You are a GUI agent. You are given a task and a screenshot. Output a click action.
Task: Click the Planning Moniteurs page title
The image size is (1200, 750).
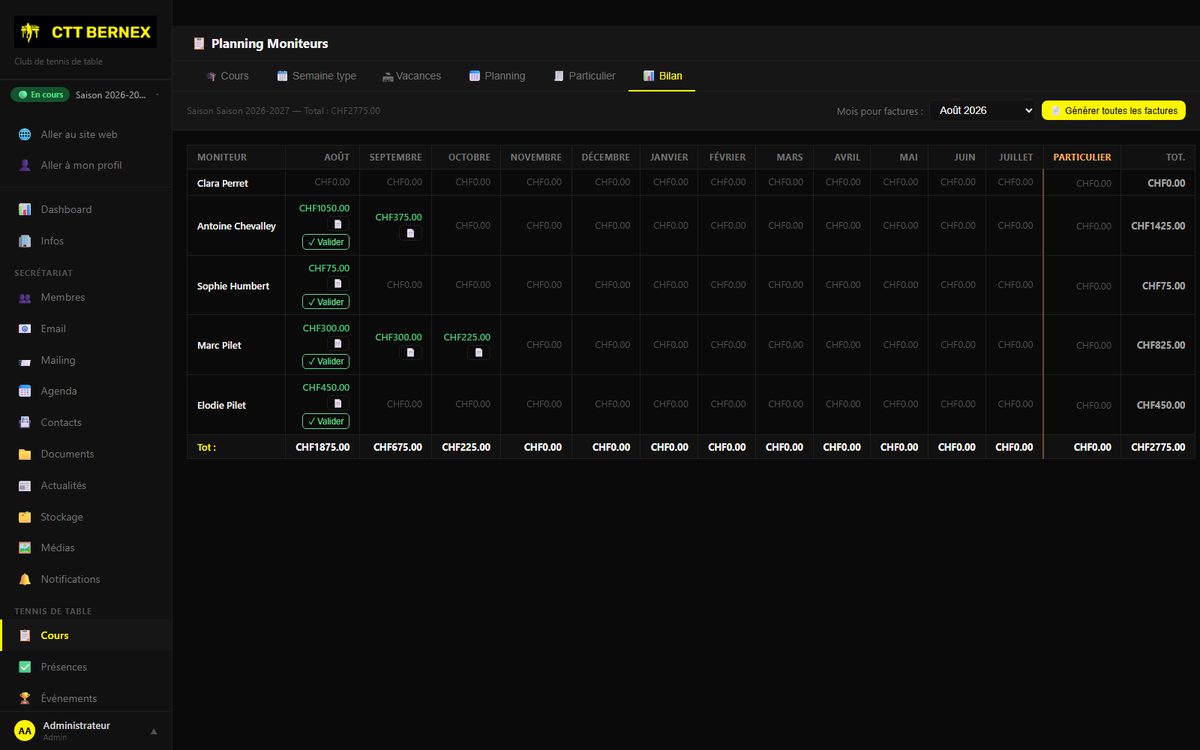pos(269,44)
